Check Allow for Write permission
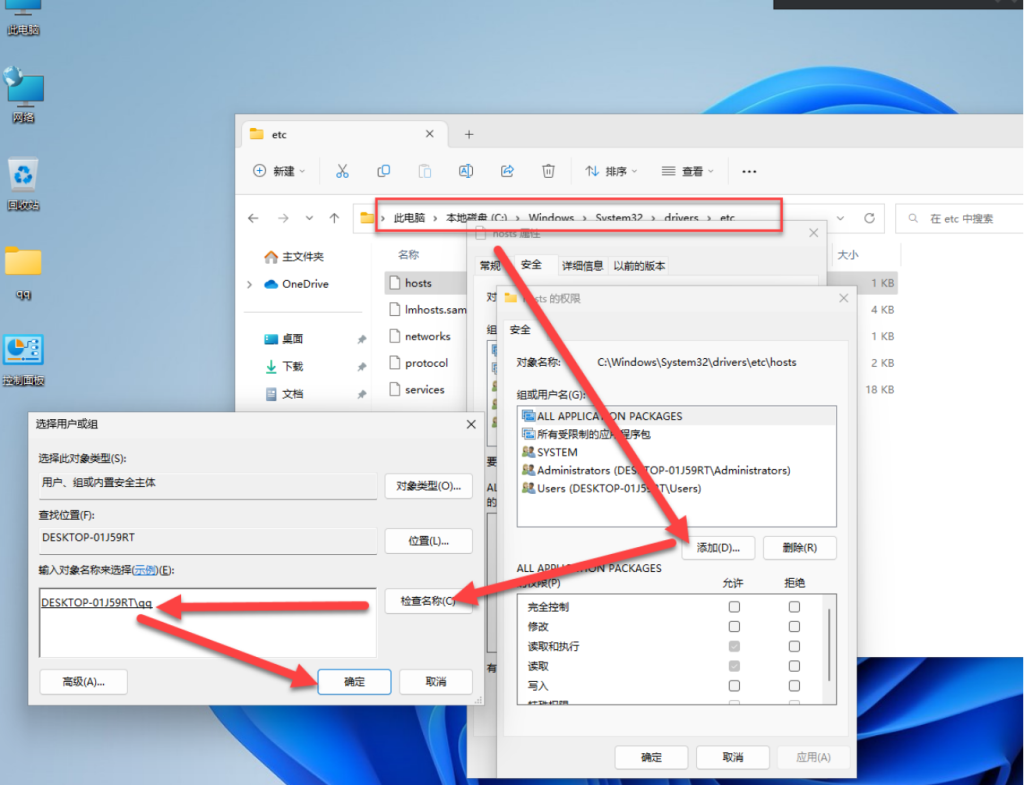This screenshot has width=1024, height=785. click(735, 686)
